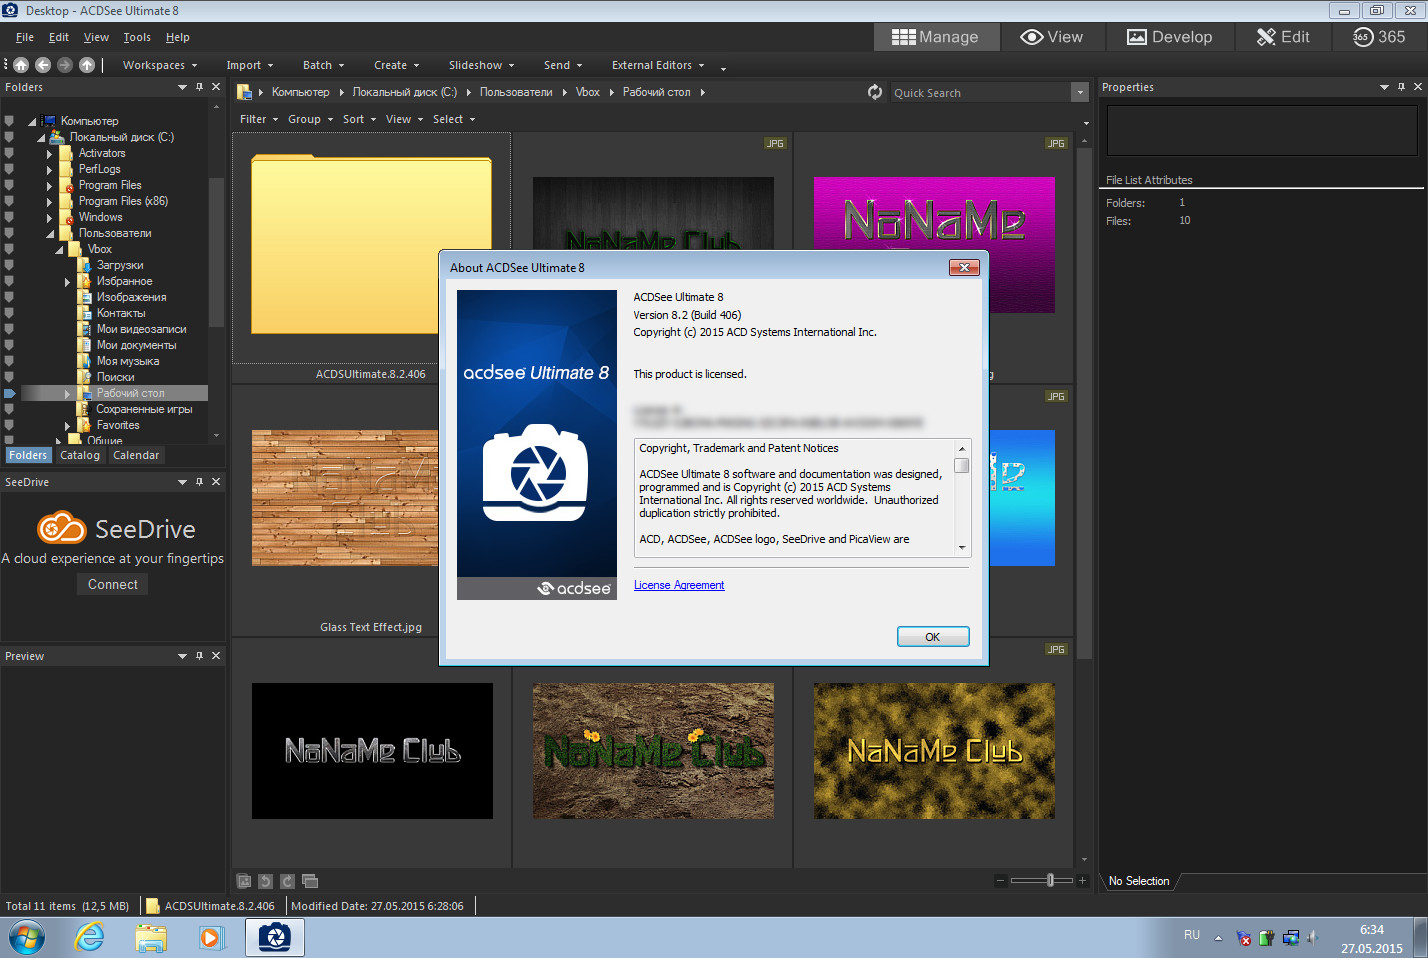Open the License Agreement link

(x=679, y=585)
